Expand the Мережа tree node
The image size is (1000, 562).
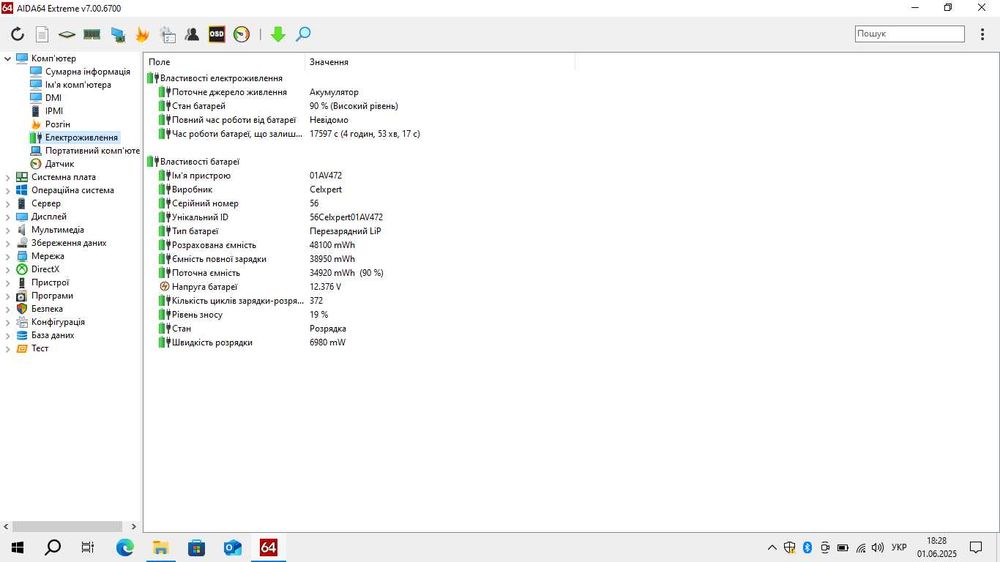pos(8,256)
